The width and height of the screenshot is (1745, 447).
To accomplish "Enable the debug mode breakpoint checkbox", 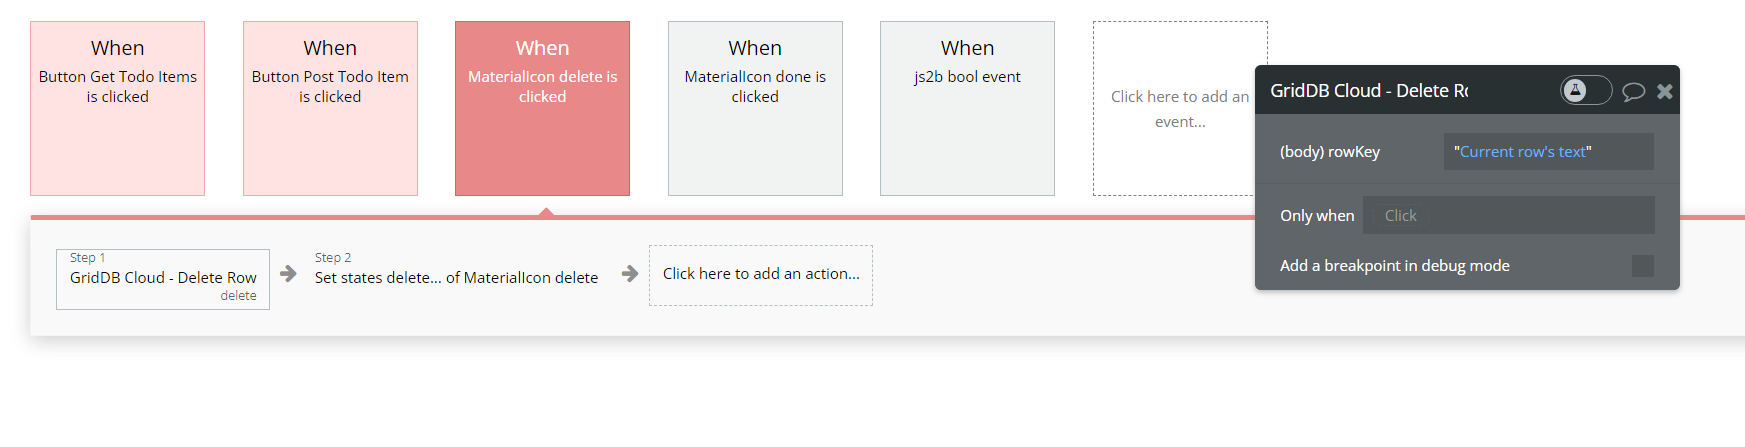I will click(1642, 266).
